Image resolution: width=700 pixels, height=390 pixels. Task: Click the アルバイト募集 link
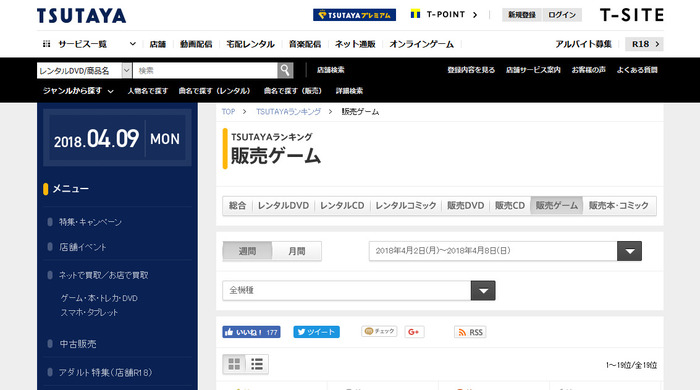point(583,44)
